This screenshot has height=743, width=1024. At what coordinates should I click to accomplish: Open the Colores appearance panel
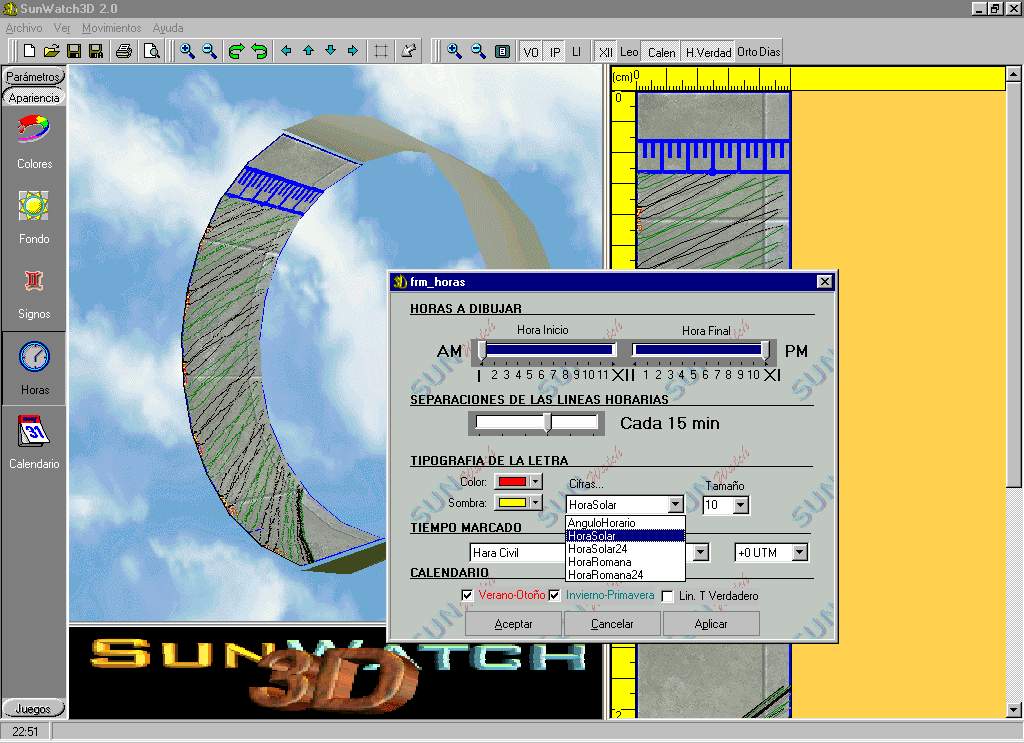coord(34,139)
